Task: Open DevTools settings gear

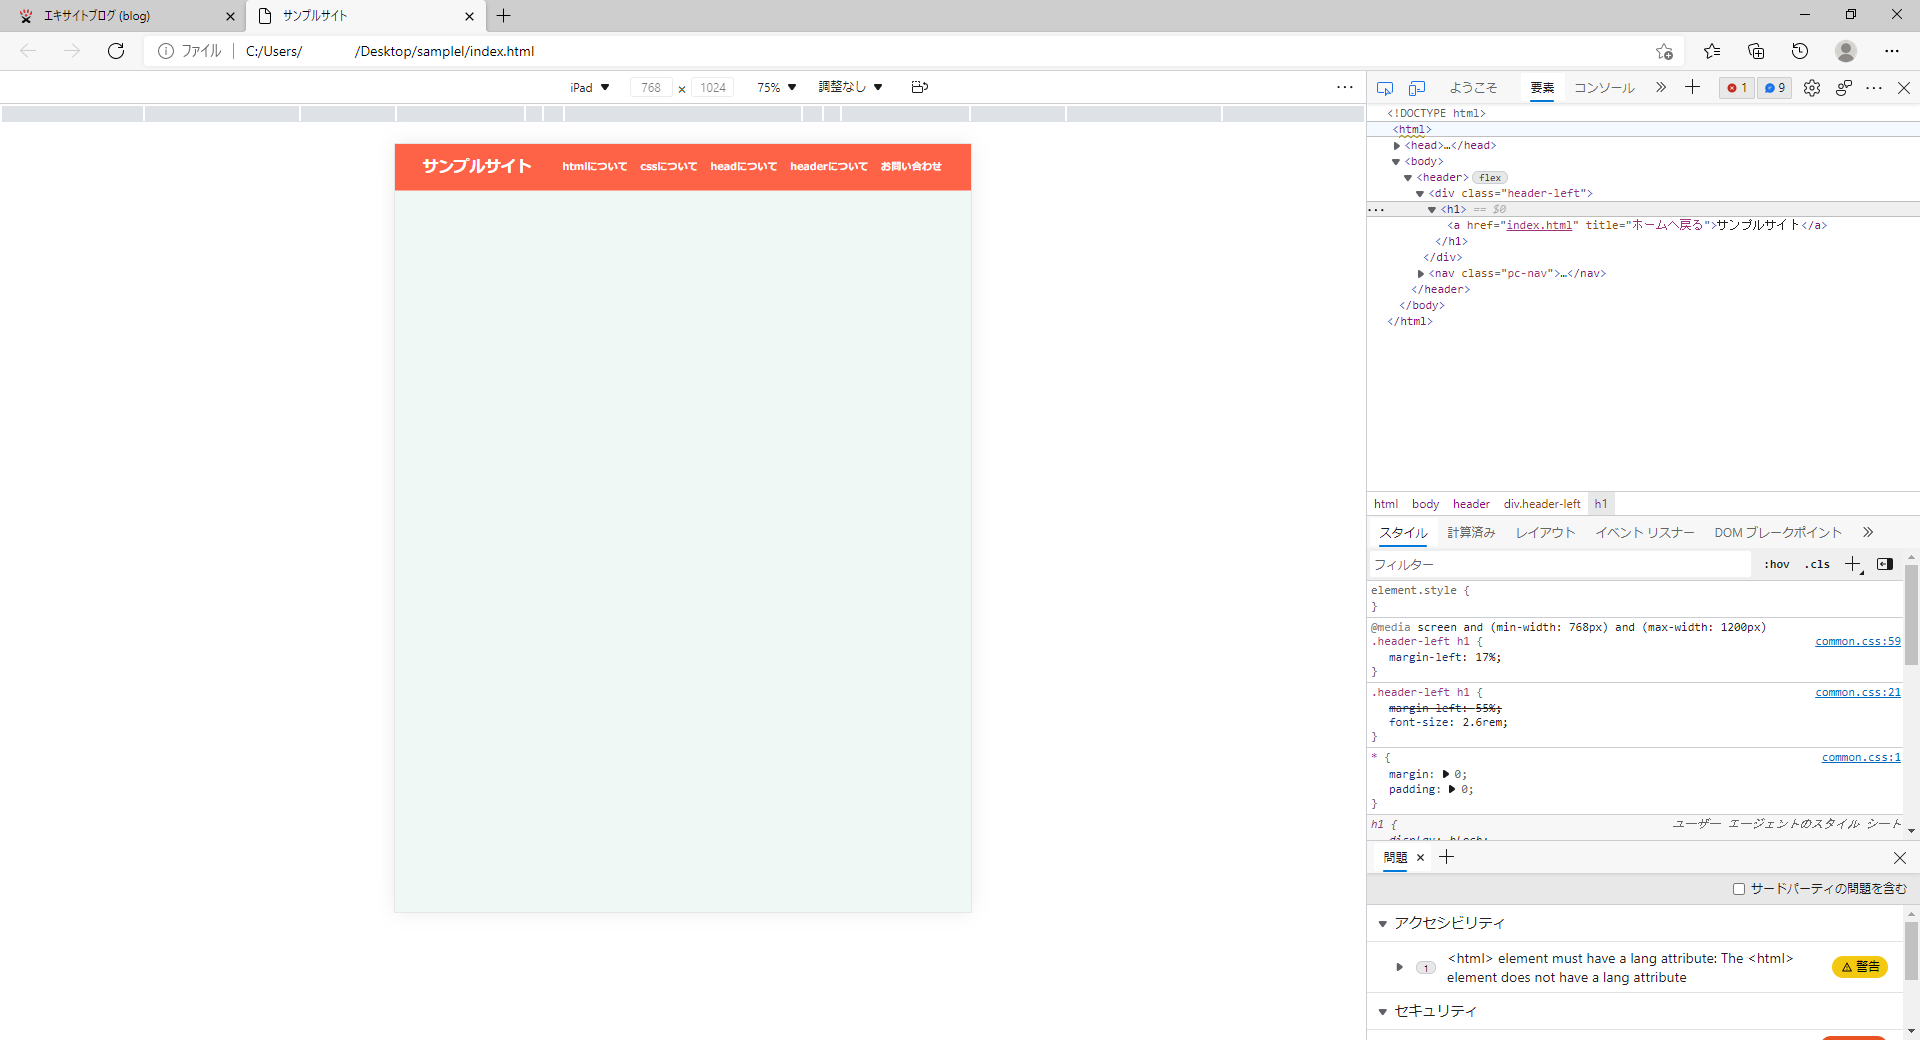Action: click(x=1812, y=88)
